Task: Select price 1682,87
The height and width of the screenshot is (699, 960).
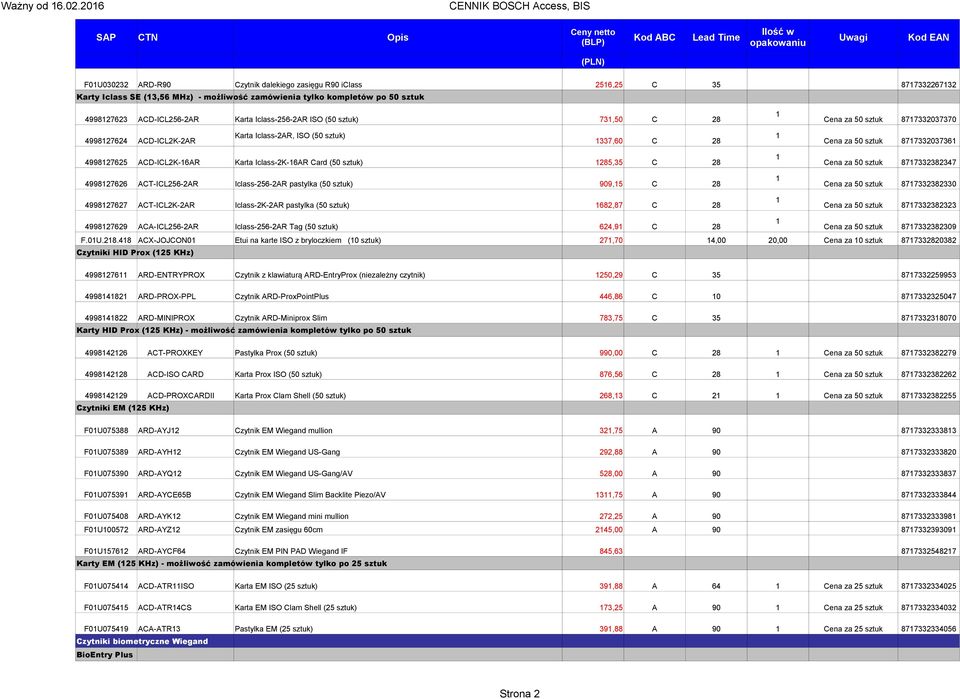Action: click(x=609, y=205)
